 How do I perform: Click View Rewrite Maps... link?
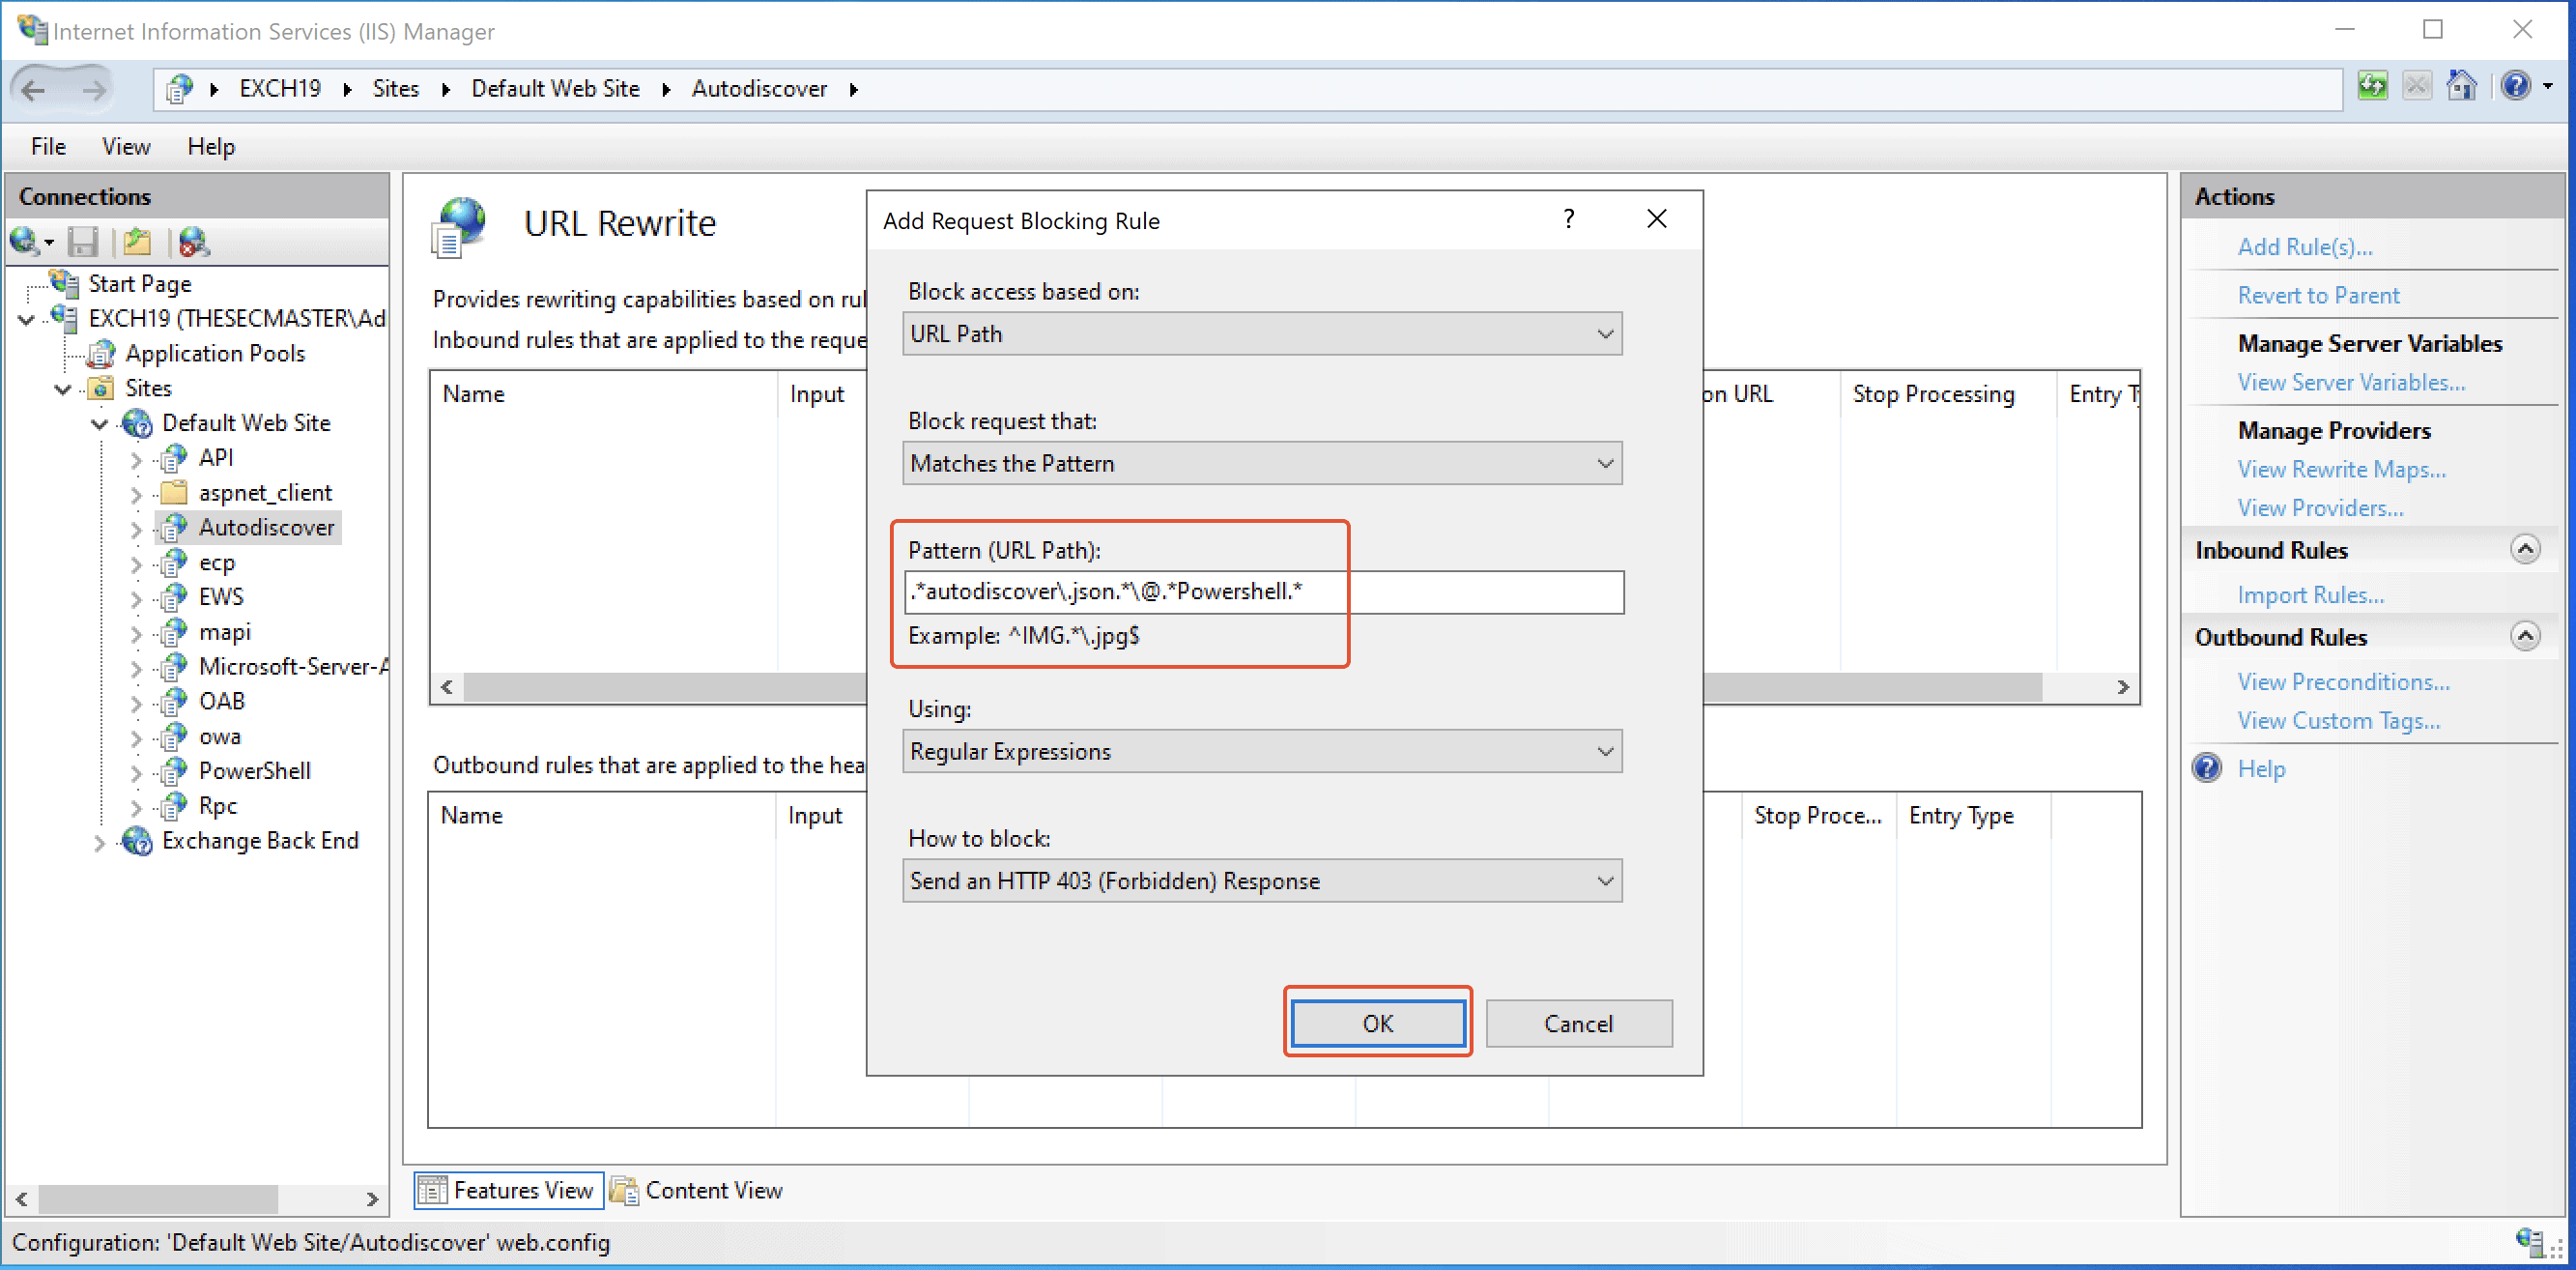click(x=2341, y=469)
